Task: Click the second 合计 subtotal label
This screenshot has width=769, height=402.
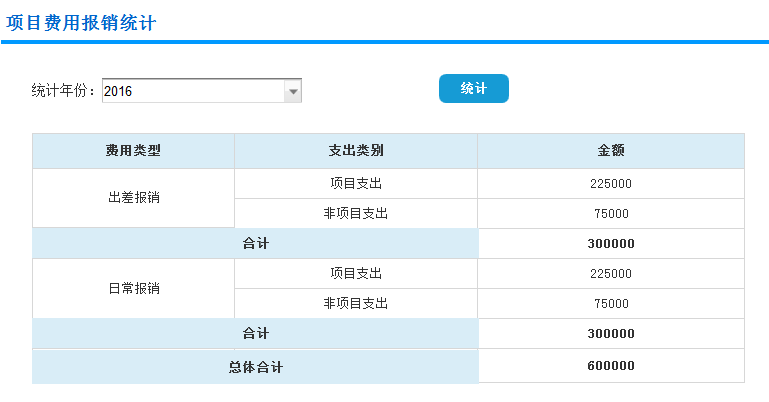Action: 256,333
